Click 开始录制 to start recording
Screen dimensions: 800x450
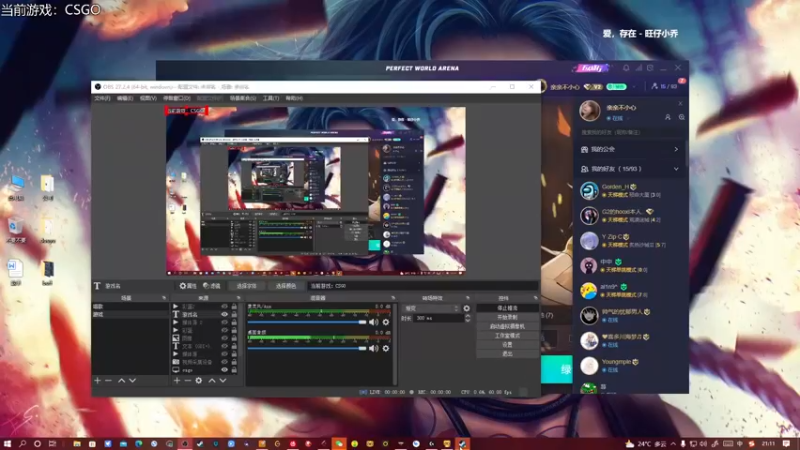[507, 317]
